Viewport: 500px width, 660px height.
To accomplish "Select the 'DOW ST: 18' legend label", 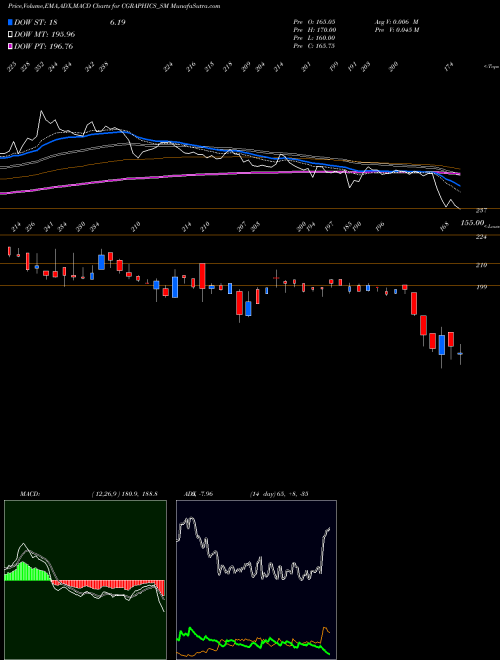I will point(36,22).
